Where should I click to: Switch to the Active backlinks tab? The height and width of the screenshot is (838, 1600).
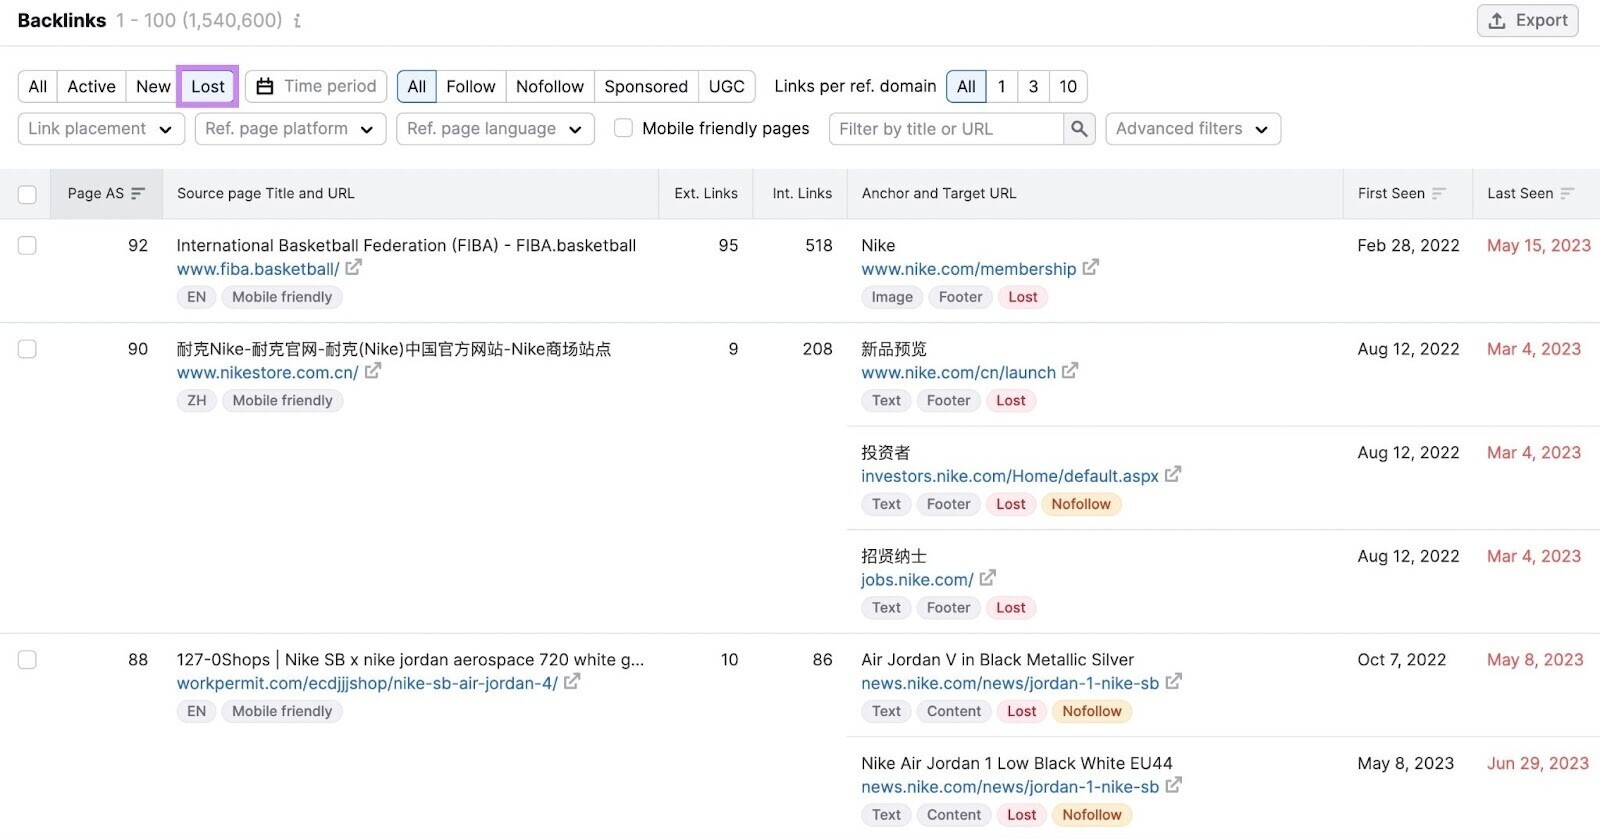[x=91, y=87]
